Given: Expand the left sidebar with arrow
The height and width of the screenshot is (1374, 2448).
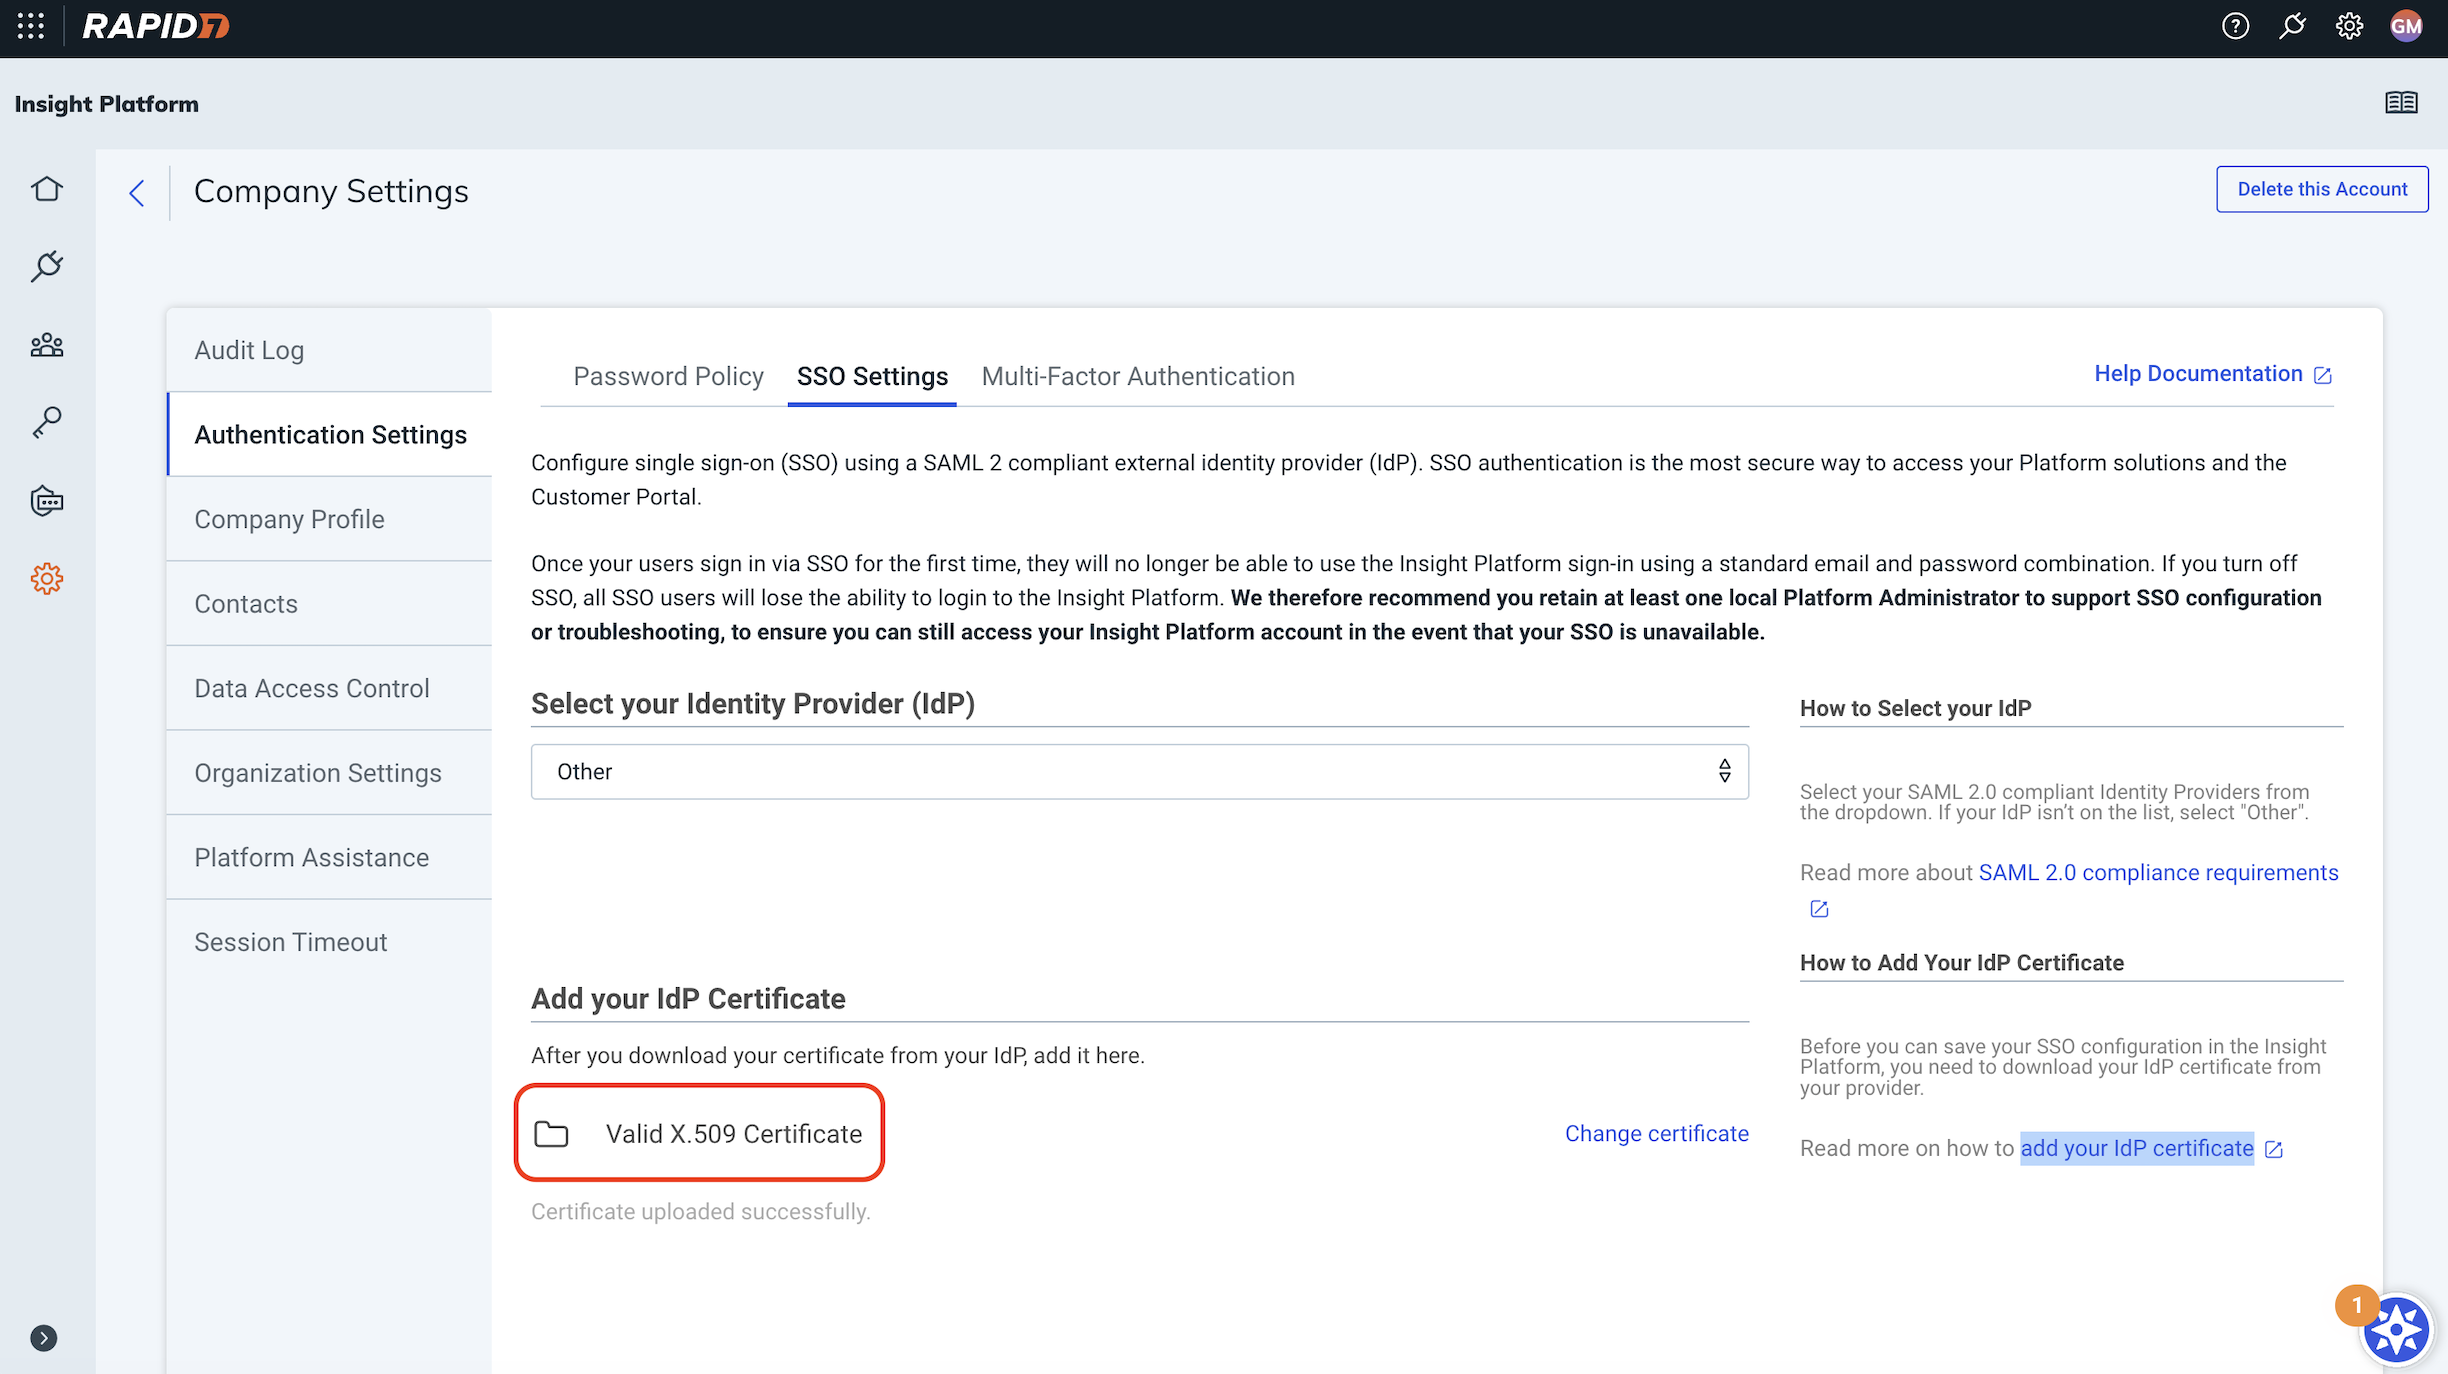Looking at the screenshot, I should (43, 1338).
